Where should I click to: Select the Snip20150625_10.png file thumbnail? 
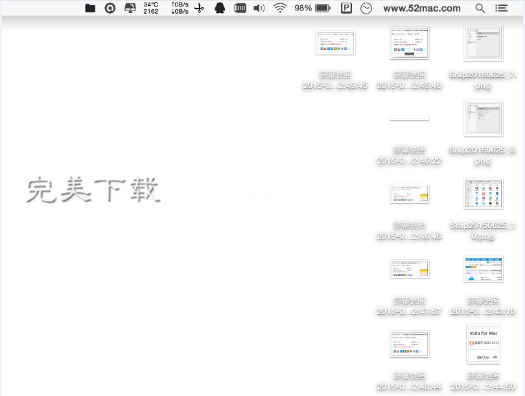[x=483, y=194]
